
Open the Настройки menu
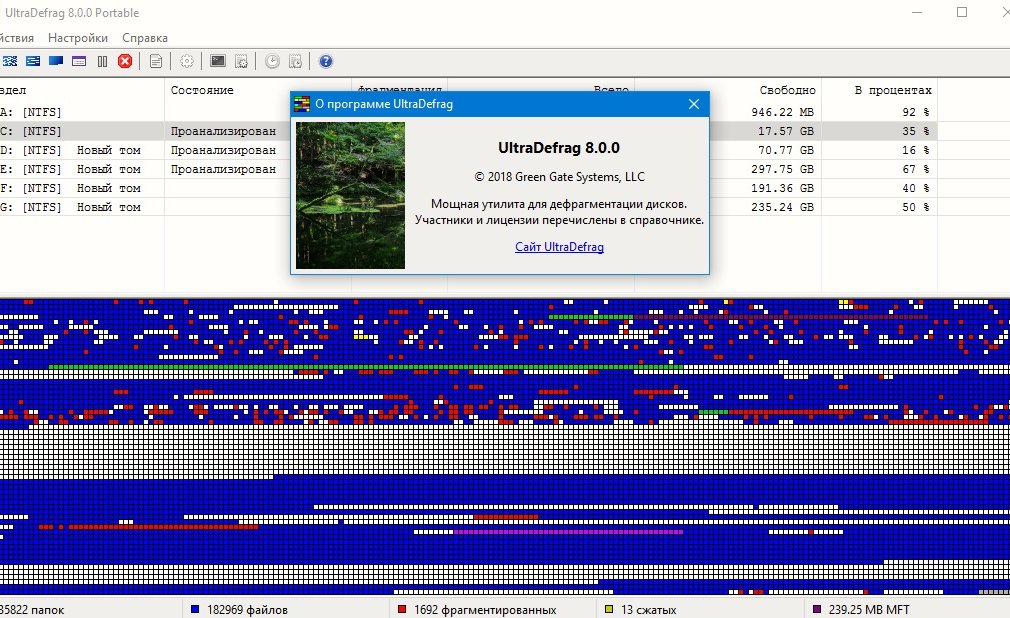[78, 38]
